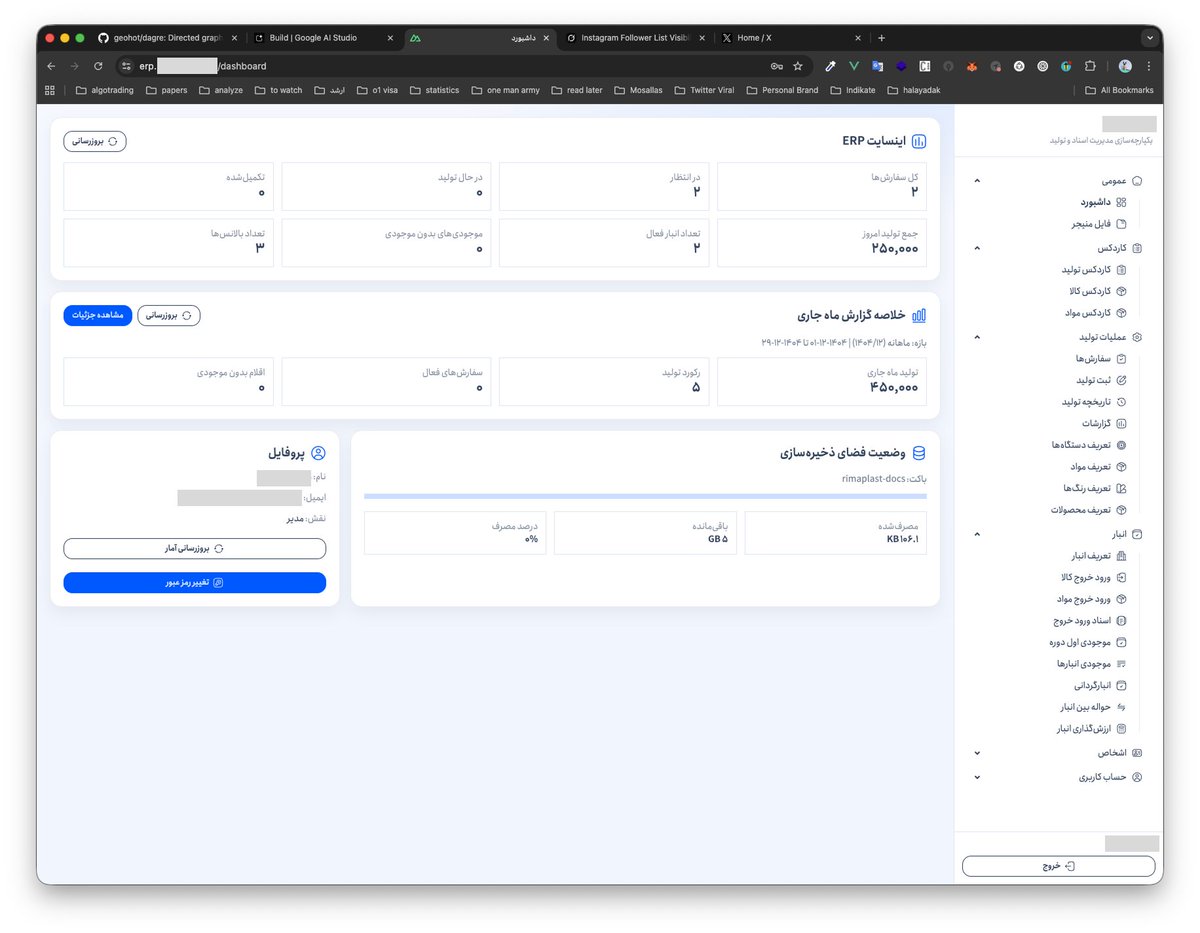
Task: Click the ثبت تولید icon
Action: 1121,380
